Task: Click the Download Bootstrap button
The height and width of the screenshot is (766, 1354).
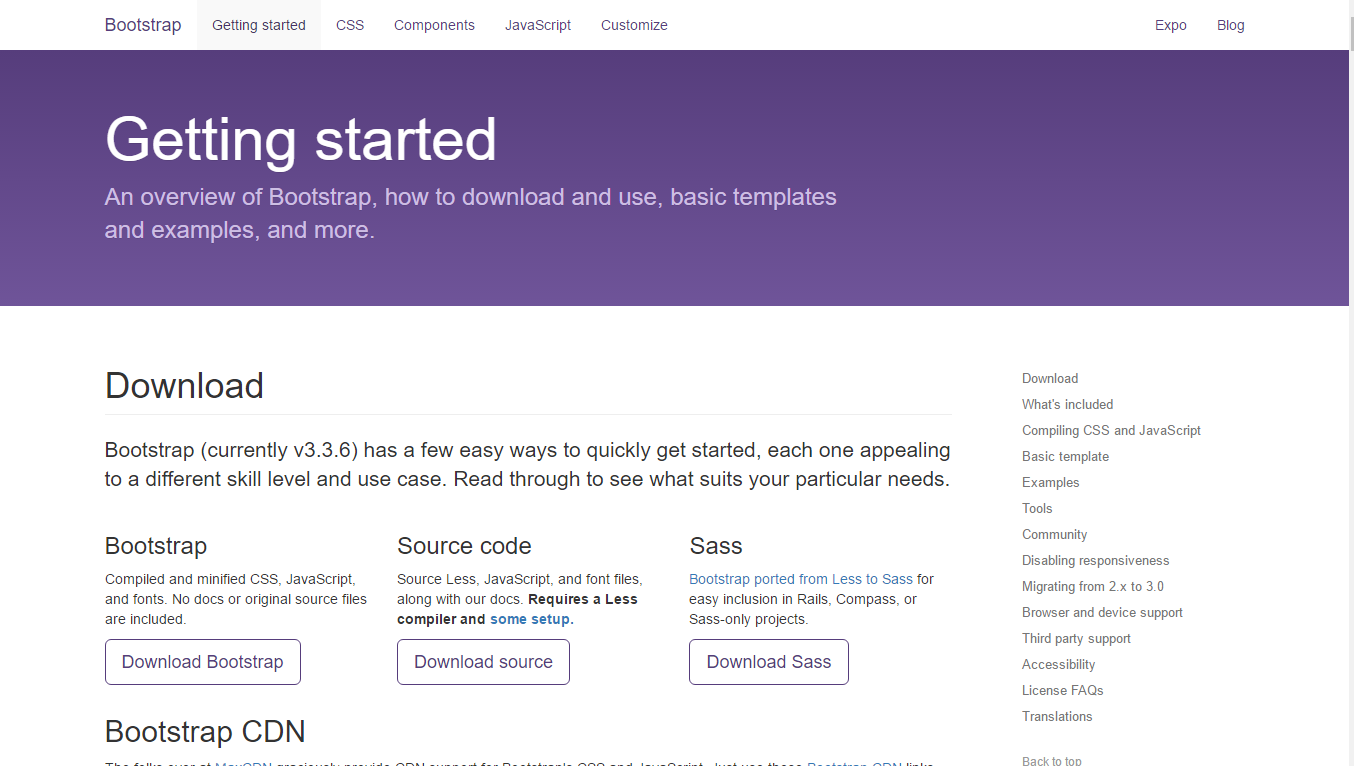Action: click(x=202, y=661)
